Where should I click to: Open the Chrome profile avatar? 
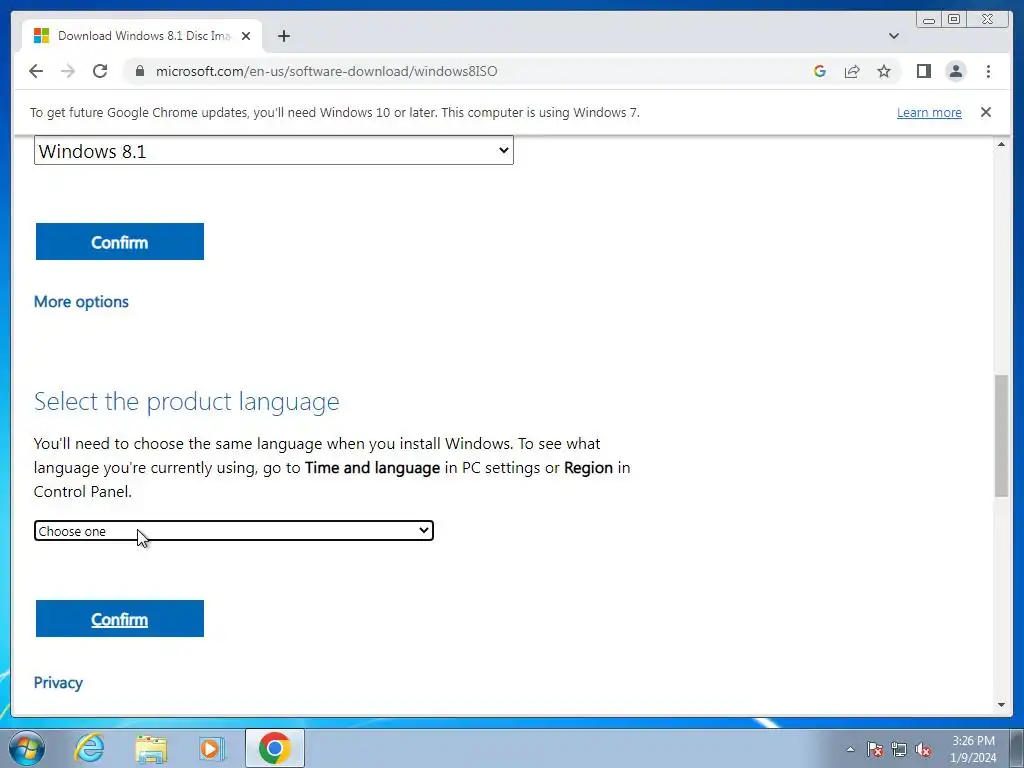955,71
